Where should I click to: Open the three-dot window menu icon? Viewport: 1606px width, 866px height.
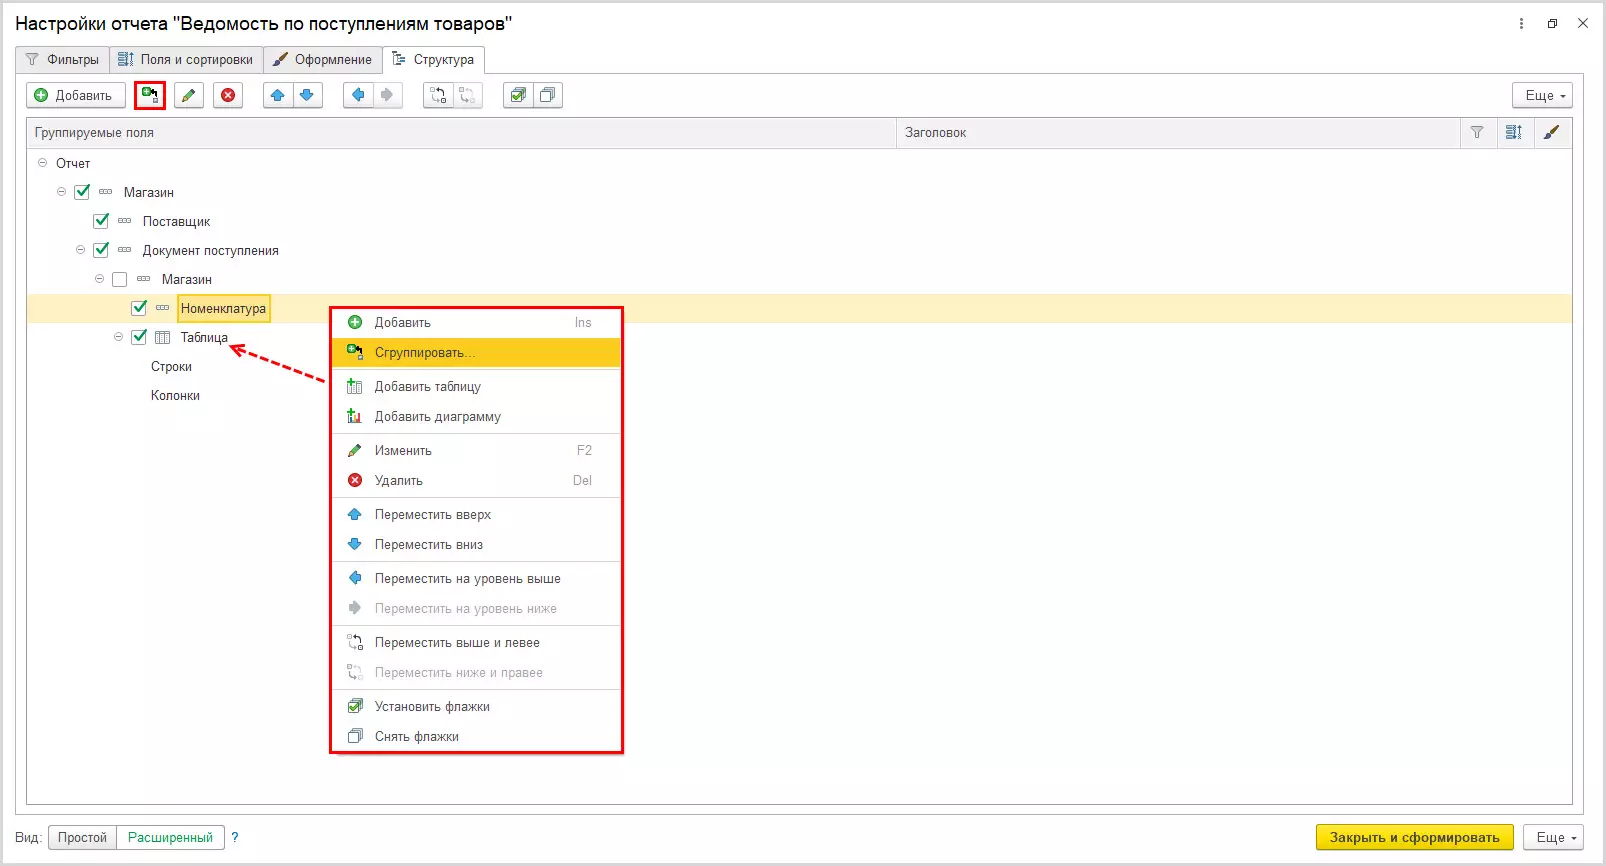tap(1521, 23)
